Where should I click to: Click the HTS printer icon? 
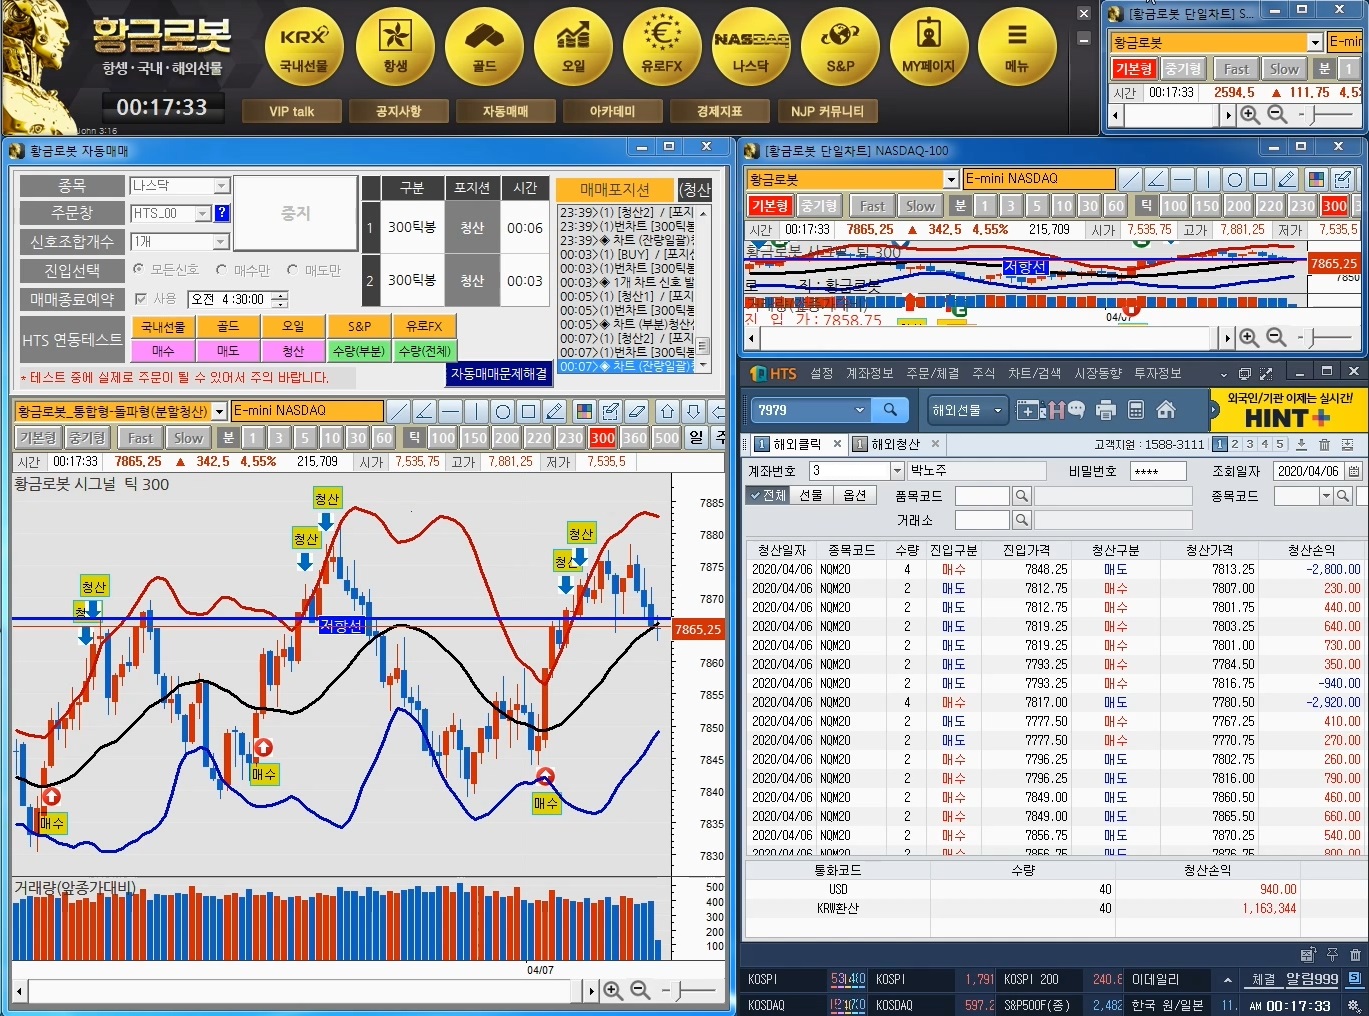tap(1105, 409)
